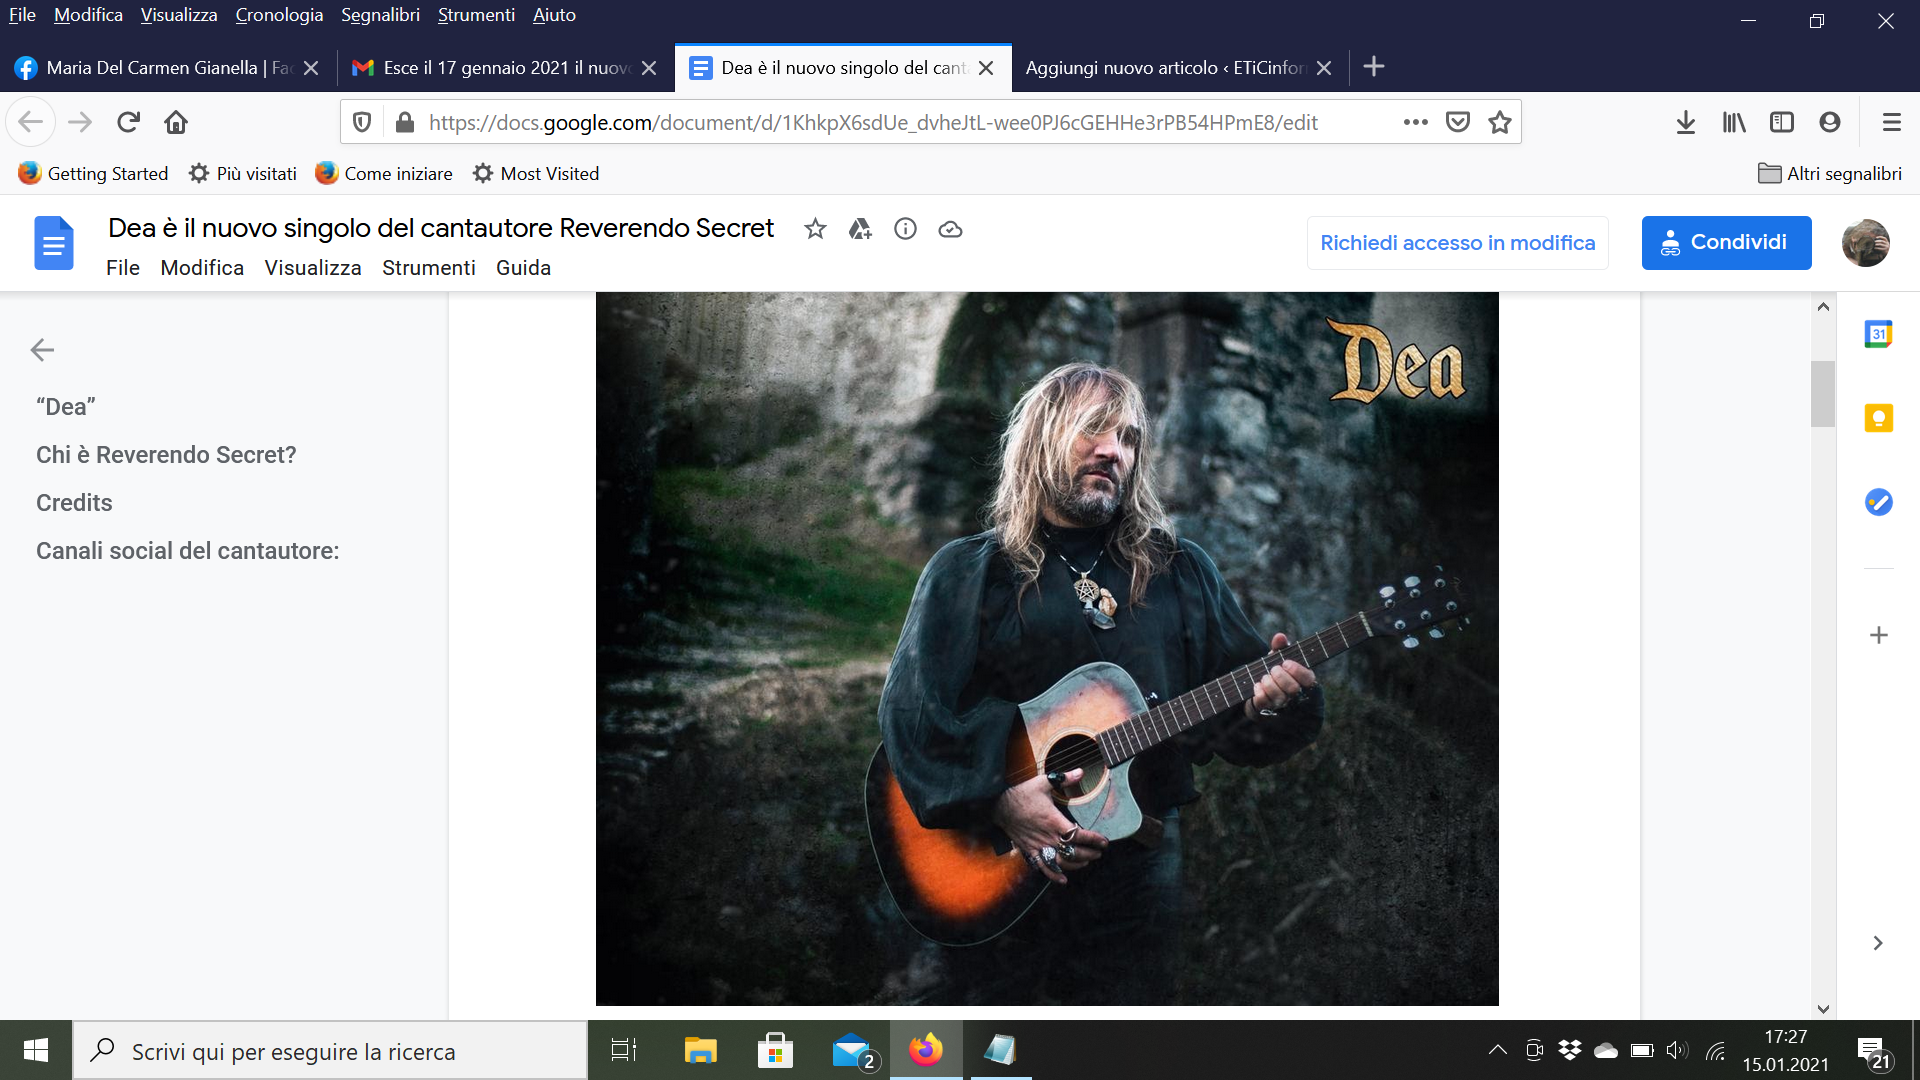Image resolution: width=1920 pixels, height=1080 pixels.
Task: Open Più visitati bookmark folder
Action: pyautogui.click(x=243, y=174)
